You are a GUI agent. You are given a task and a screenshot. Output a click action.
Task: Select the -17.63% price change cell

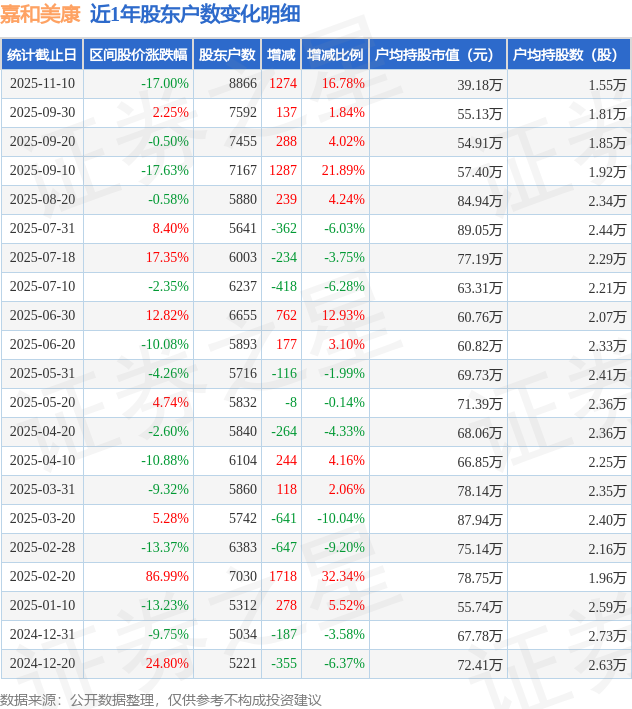click(165, 171)
